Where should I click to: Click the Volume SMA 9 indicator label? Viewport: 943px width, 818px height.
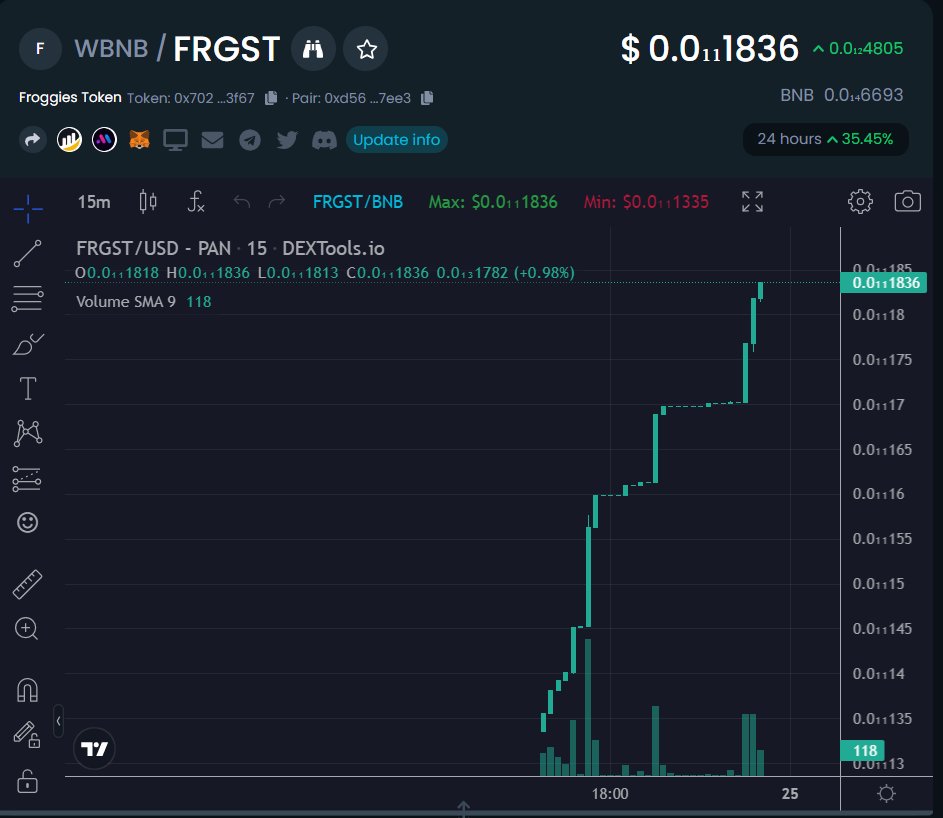pos(126,301)
